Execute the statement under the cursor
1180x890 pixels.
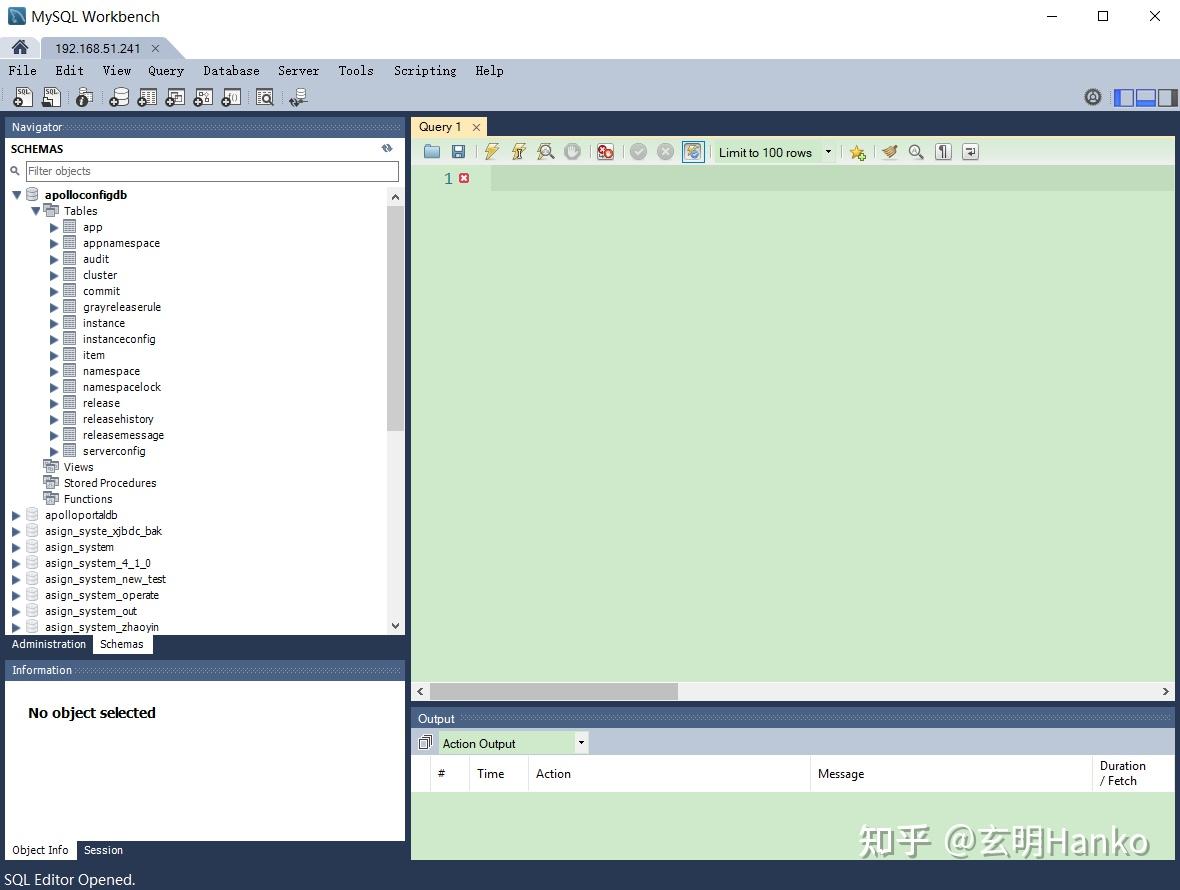tap(519, 152)
